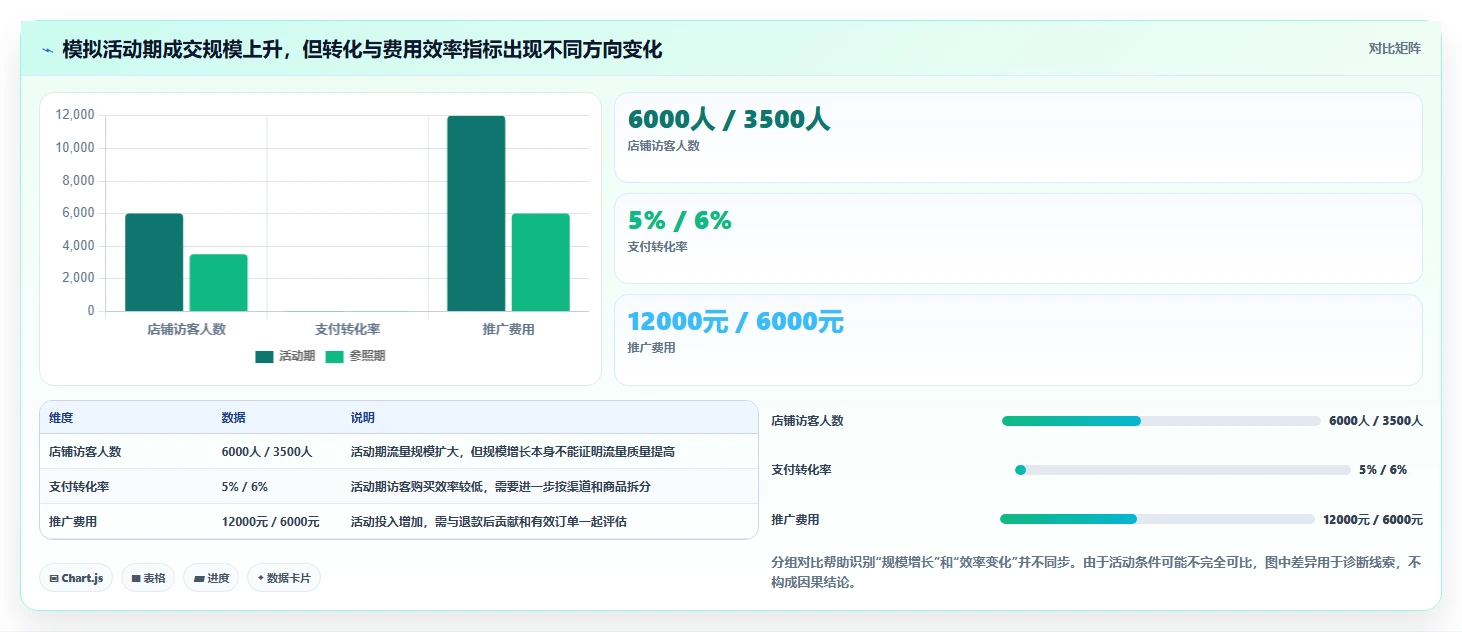
Task: Toggle the 活动期 legend swatch
Action: tap(264, 356)
